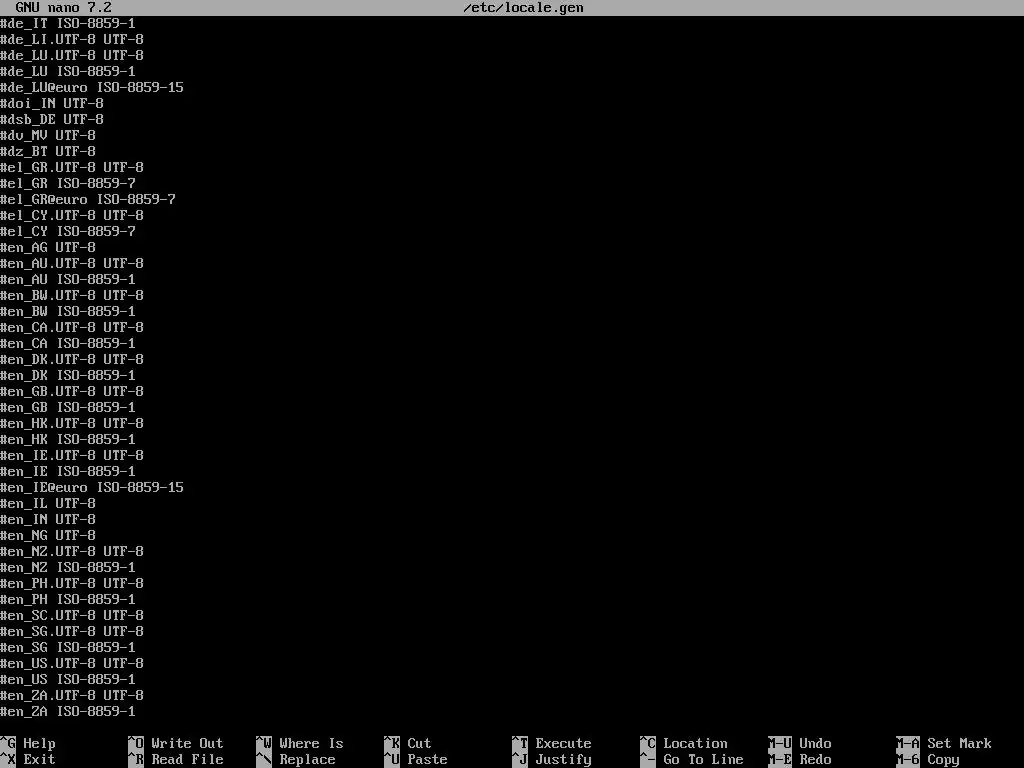
Task: Place cursor on #doi_IN UTF-8 line
Action: (x=52, y=103)
